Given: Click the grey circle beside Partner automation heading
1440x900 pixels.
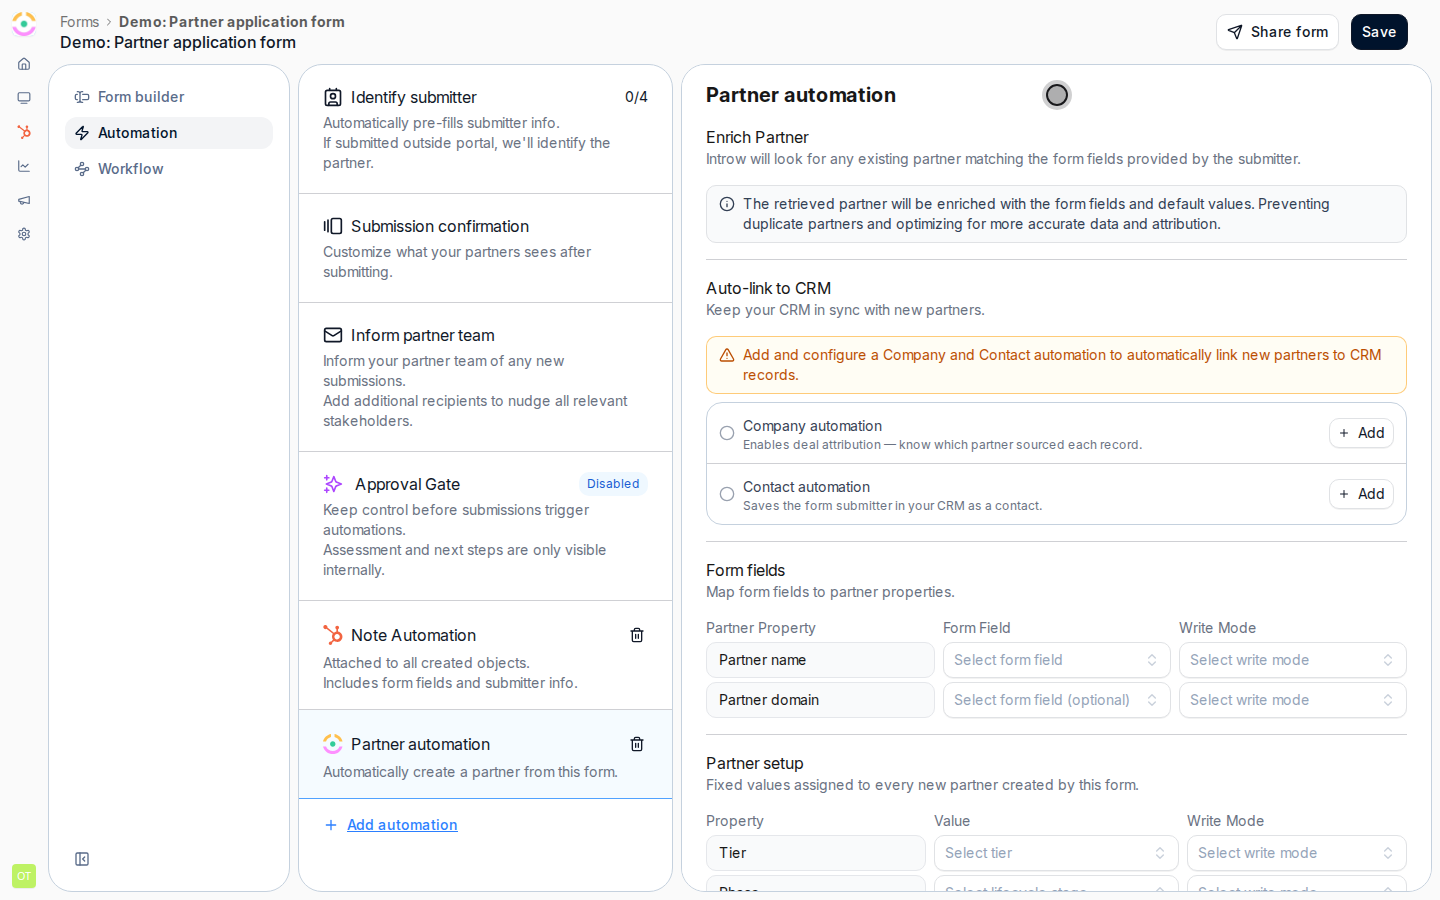Looking at the screenshot, I should 1057,95.
